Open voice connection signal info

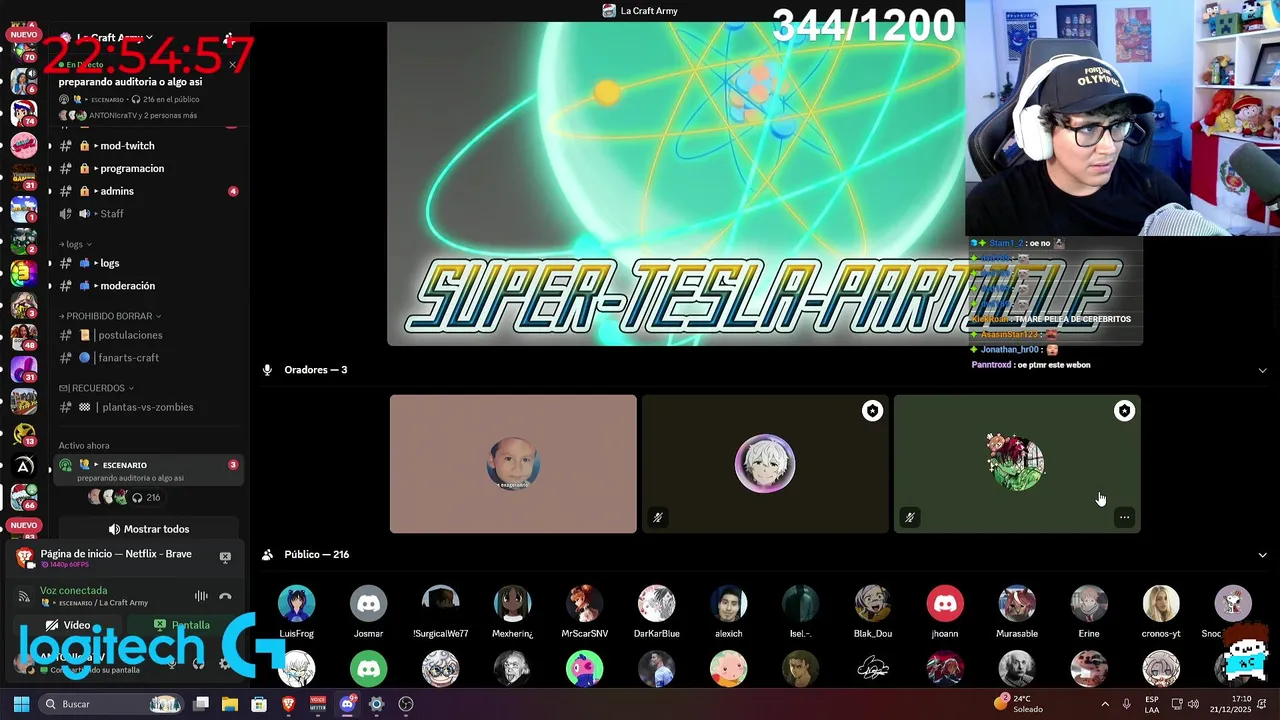pos(24,596)
